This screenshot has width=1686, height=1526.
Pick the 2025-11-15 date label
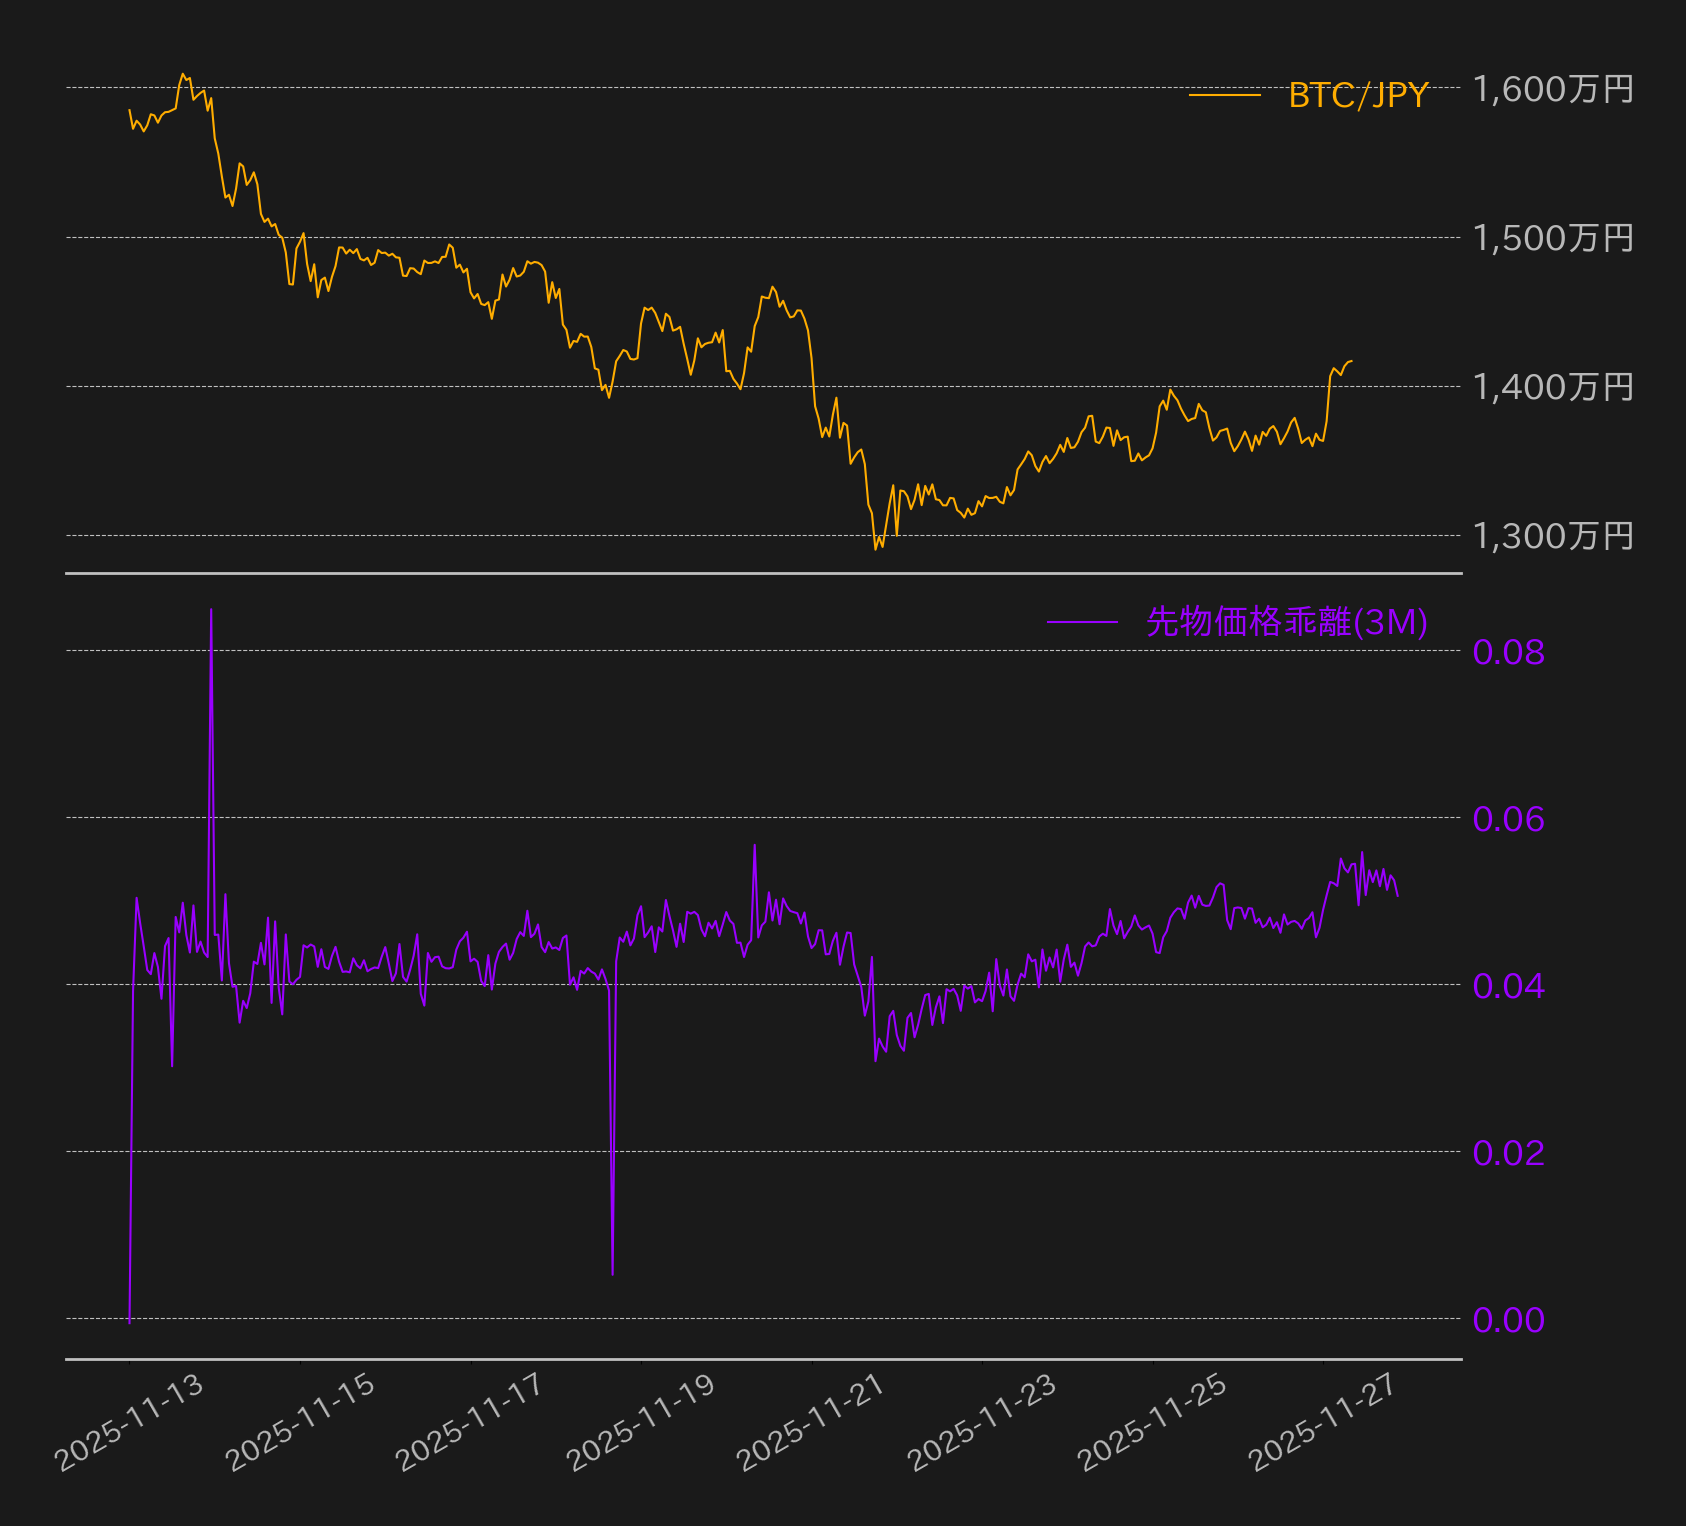(300, 1423)
